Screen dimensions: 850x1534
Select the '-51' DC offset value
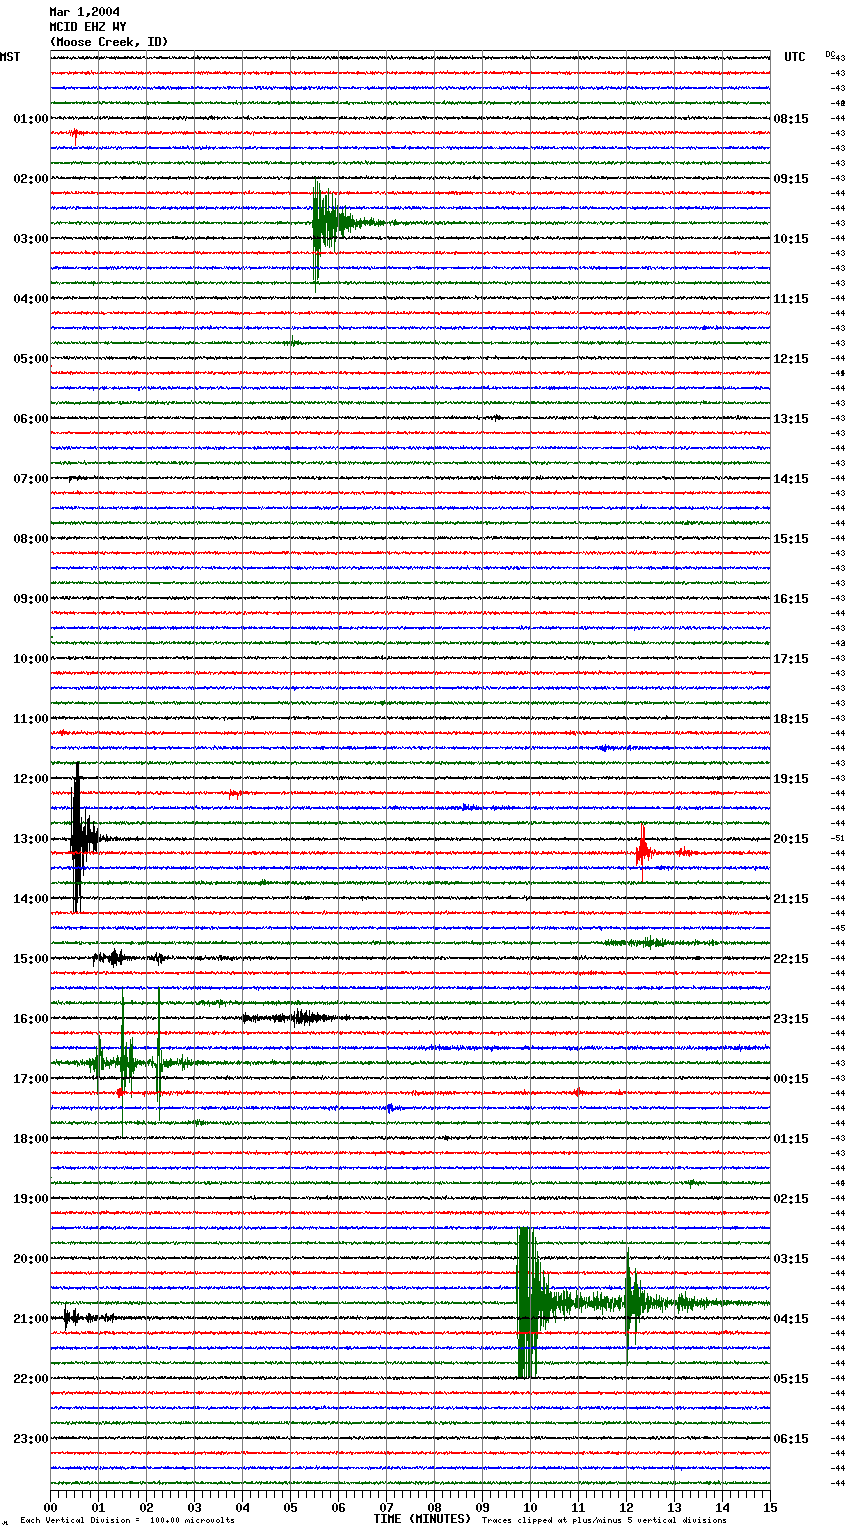[x=839, y=838]
